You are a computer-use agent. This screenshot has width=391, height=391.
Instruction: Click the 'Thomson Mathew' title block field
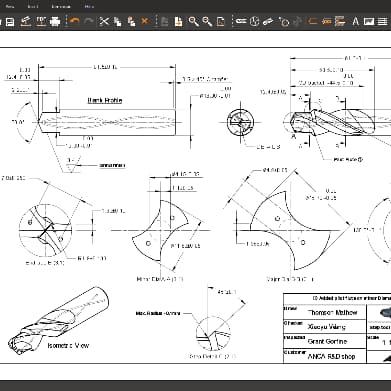332,312
